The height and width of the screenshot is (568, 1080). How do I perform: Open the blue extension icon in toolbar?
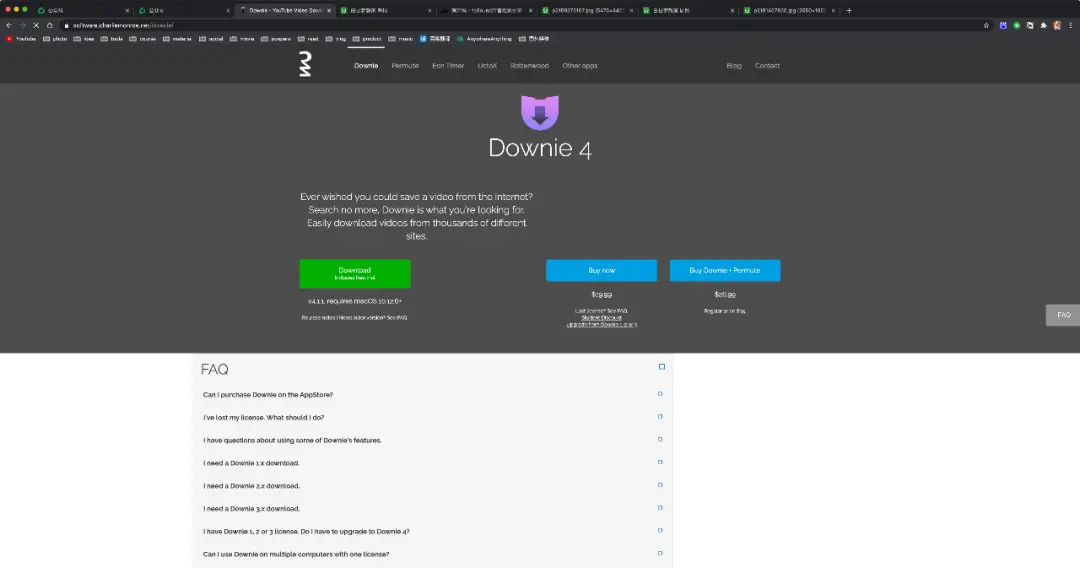(1003, 25)
